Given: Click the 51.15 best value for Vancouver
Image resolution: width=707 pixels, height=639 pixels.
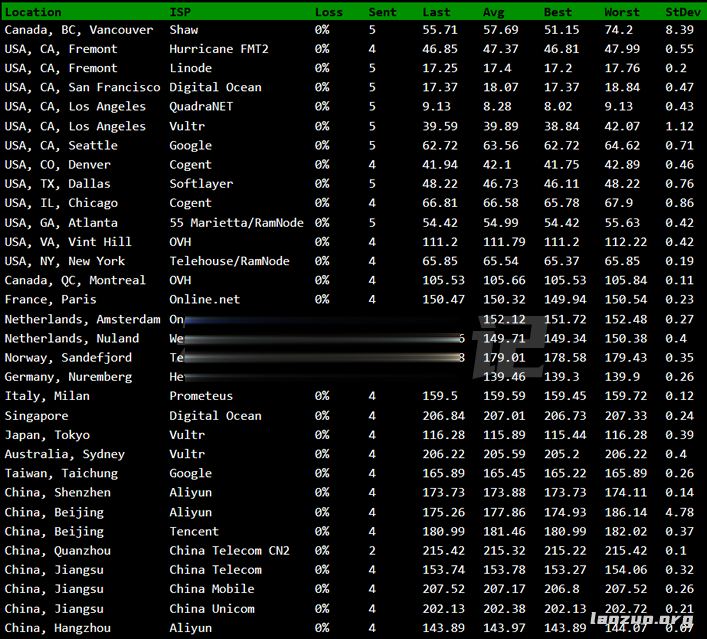Looking at the screenshot, I should coord(561,30).
